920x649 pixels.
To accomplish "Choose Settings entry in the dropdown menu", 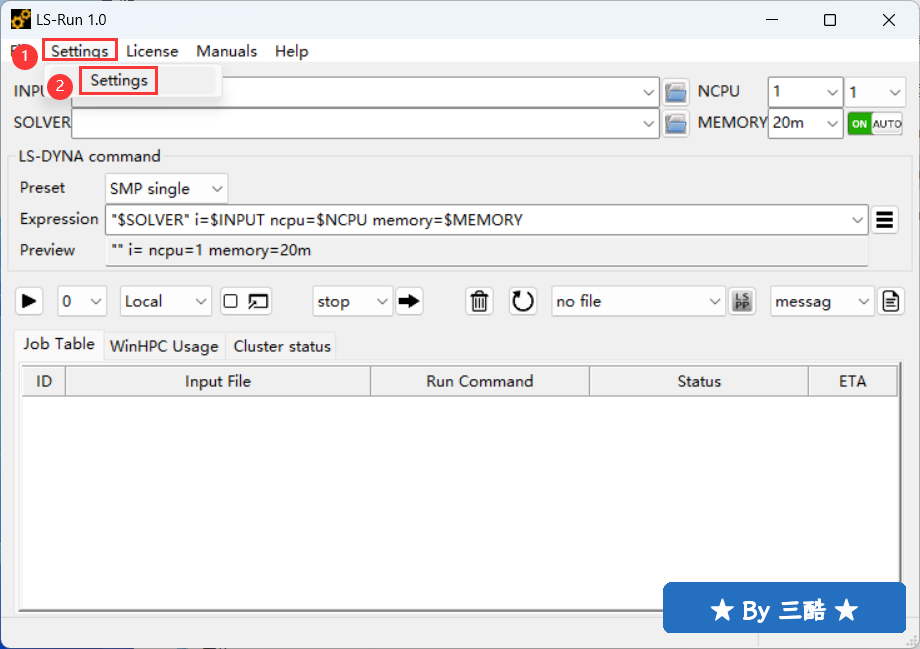I will 119,80.
